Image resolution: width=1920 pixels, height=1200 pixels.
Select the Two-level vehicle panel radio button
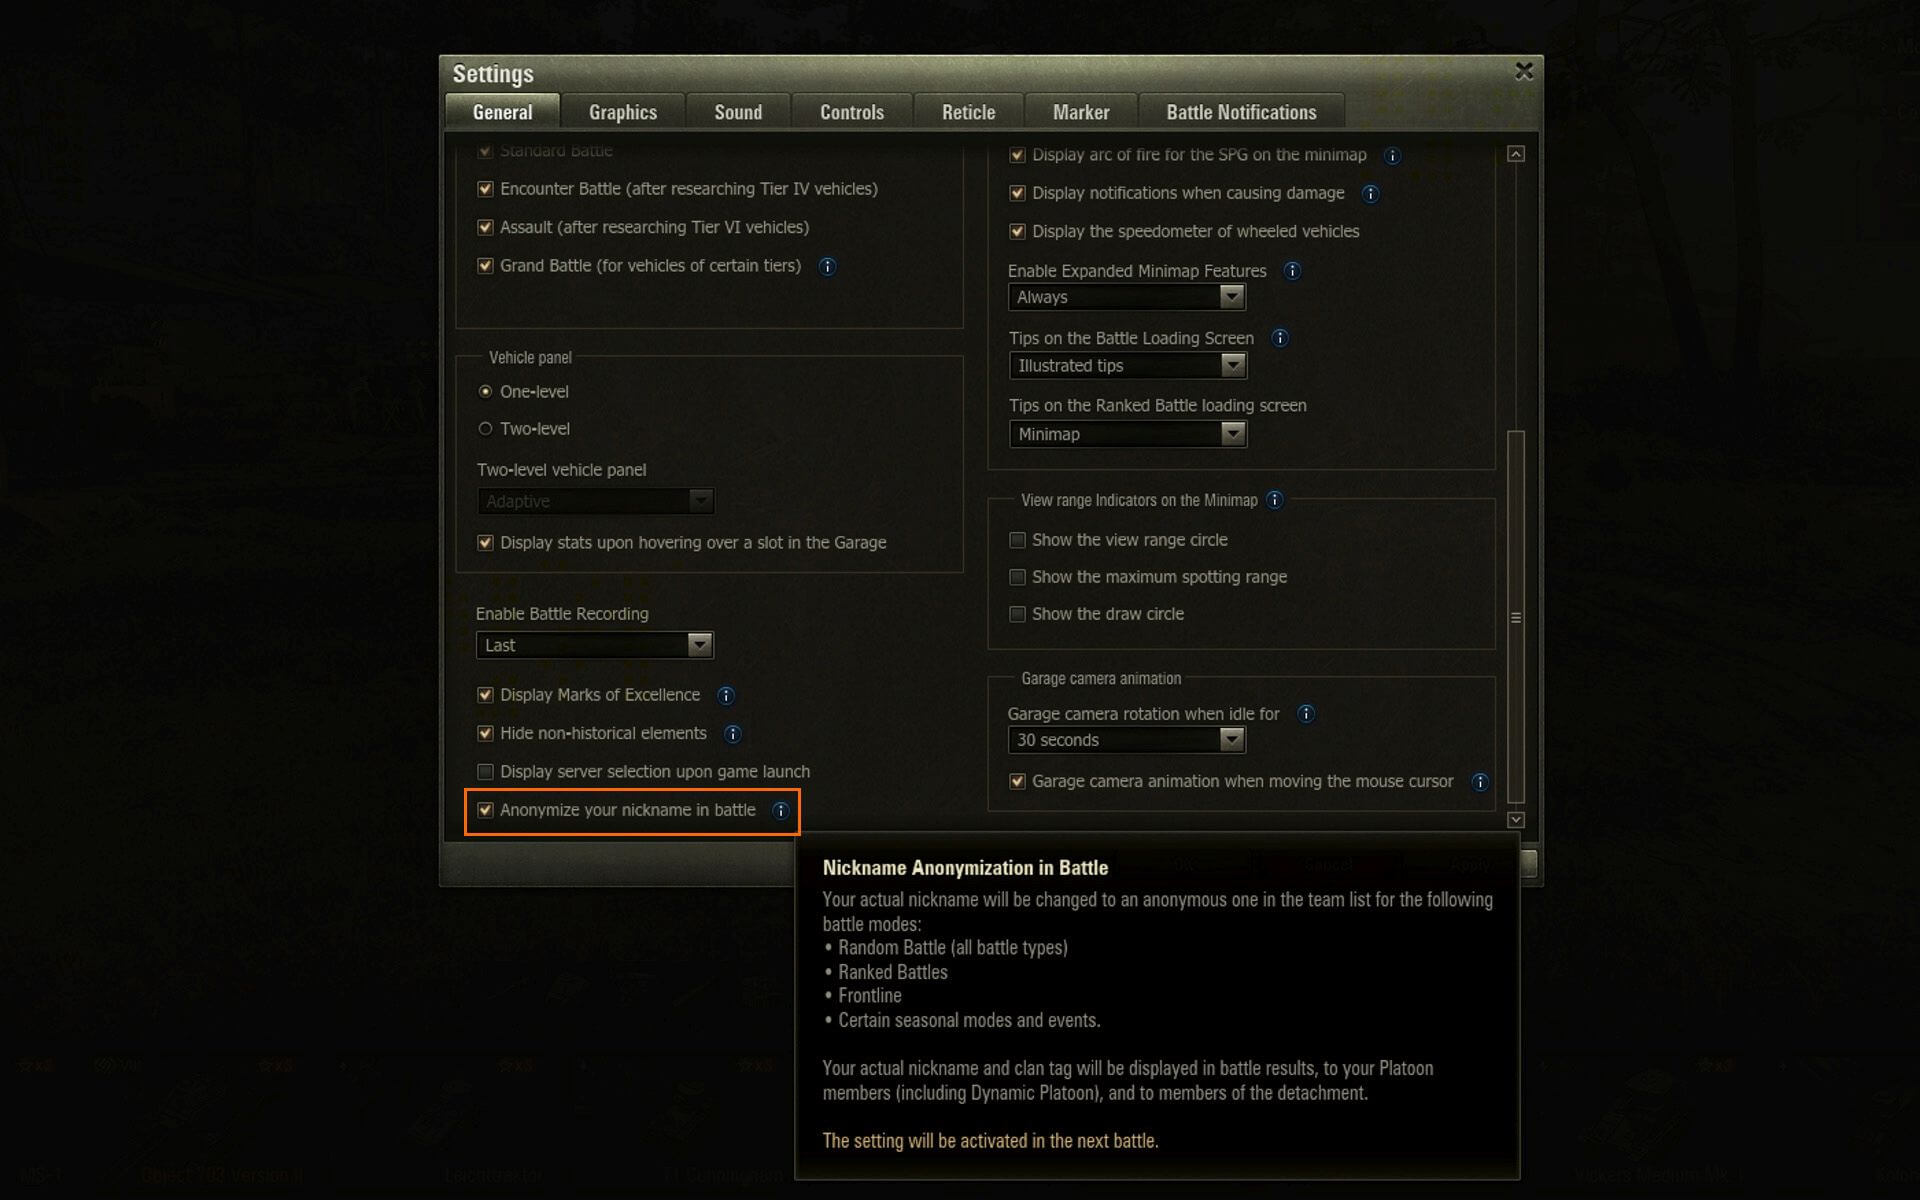point(487,429)
